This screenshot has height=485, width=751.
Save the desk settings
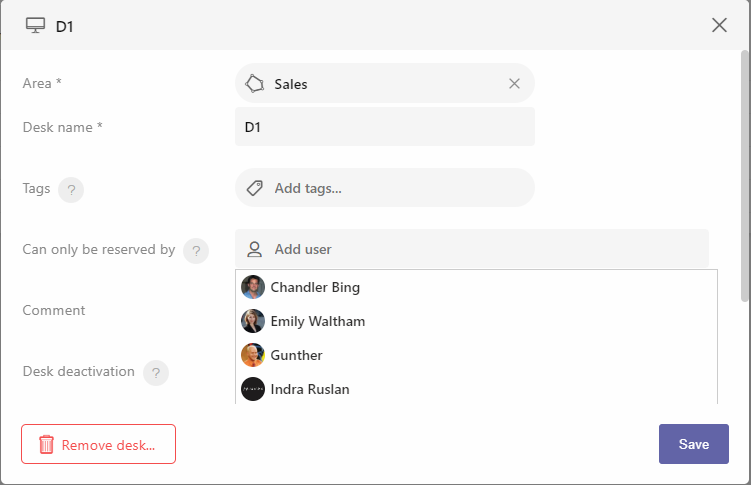[694, 444]
